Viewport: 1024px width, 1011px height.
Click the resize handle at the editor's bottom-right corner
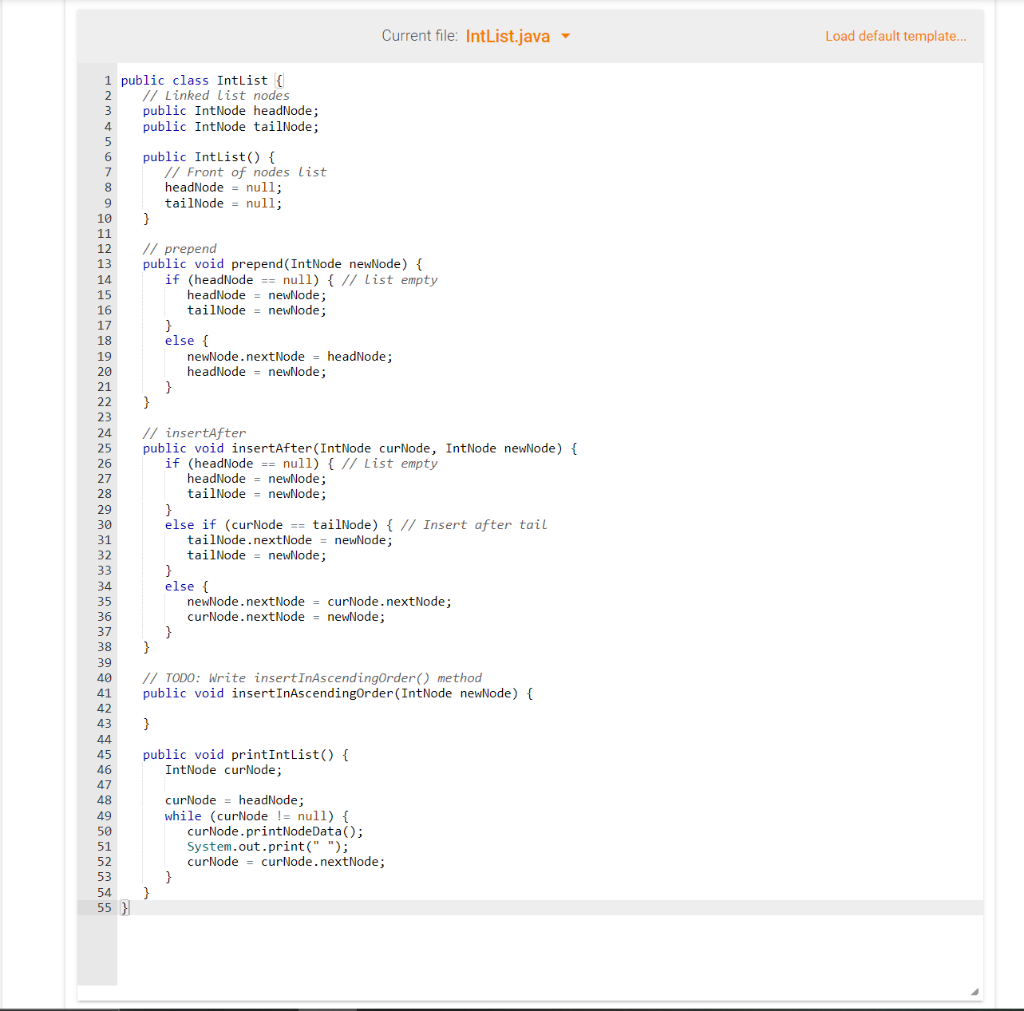pos(972,989)
